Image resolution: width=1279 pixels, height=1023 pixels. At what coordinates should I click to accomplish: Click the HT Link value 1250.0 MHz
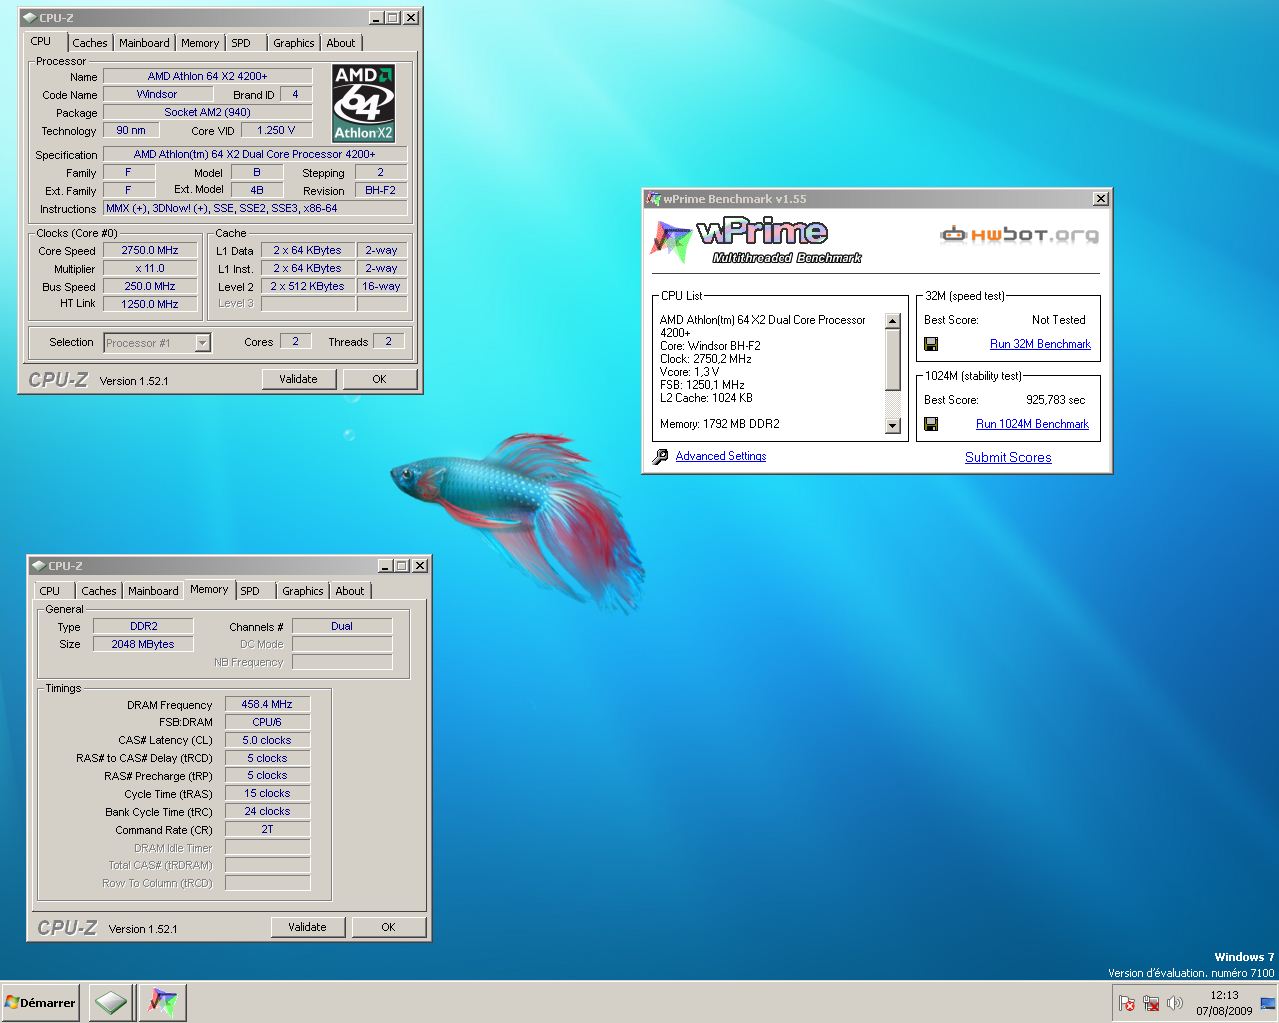[150, 304]
